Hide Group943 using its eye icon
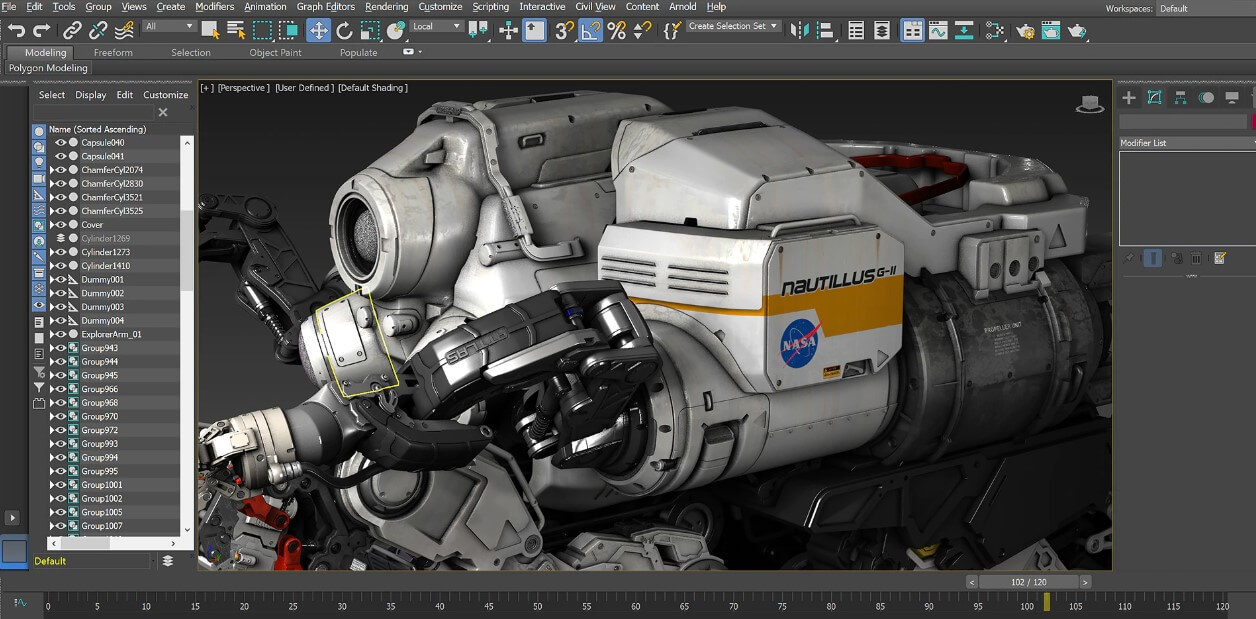 61,348
